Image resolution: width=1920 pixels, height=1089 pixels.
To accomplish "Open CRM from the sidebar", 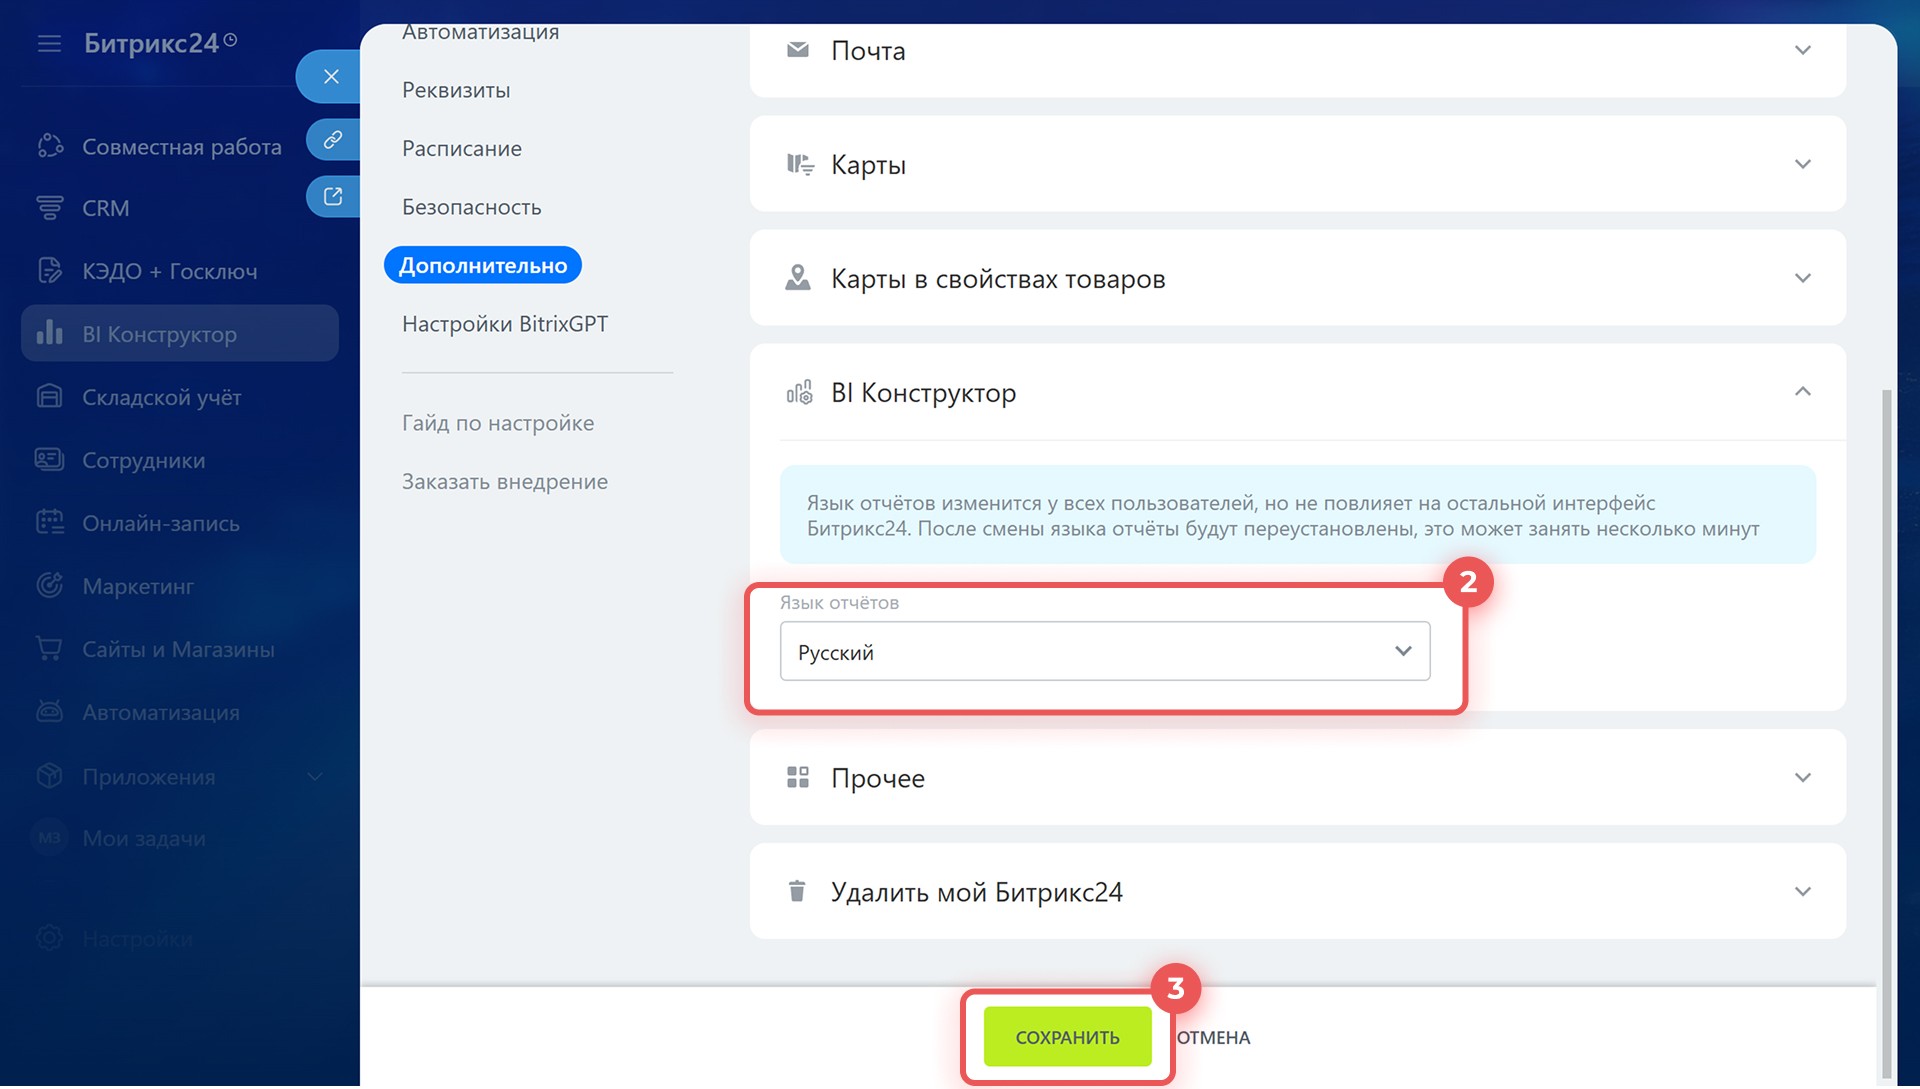I will (x=105, y=208).
